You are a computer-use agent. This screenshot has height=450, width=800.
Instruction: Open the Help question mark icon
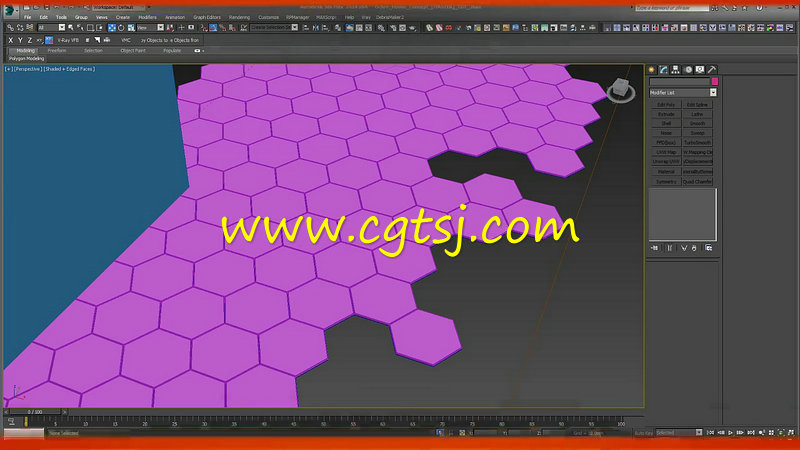coord(759,8)
